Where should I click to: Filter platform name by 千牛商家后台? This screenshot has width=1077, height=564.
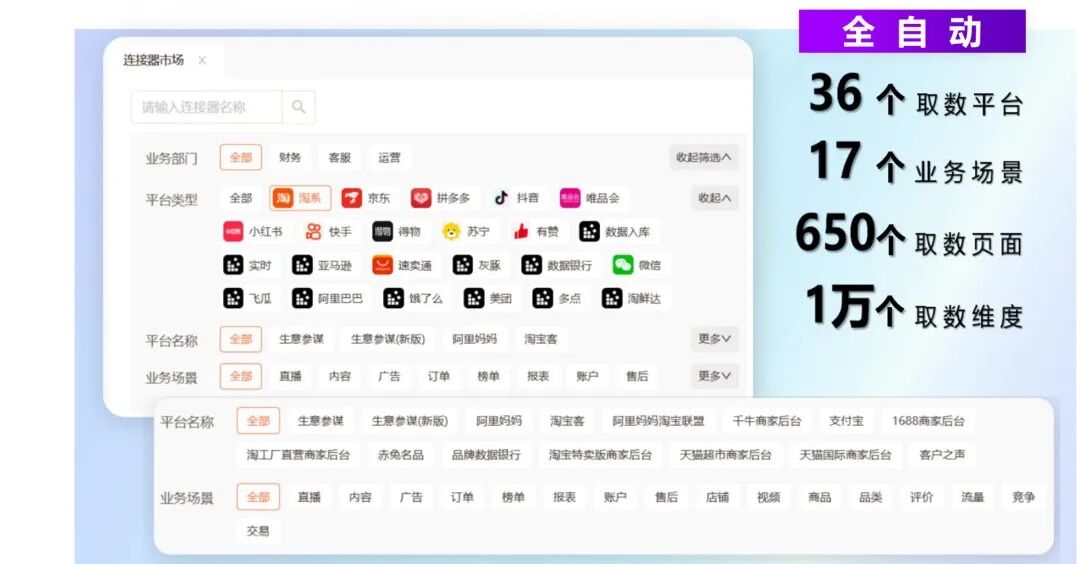coord(767,421)
